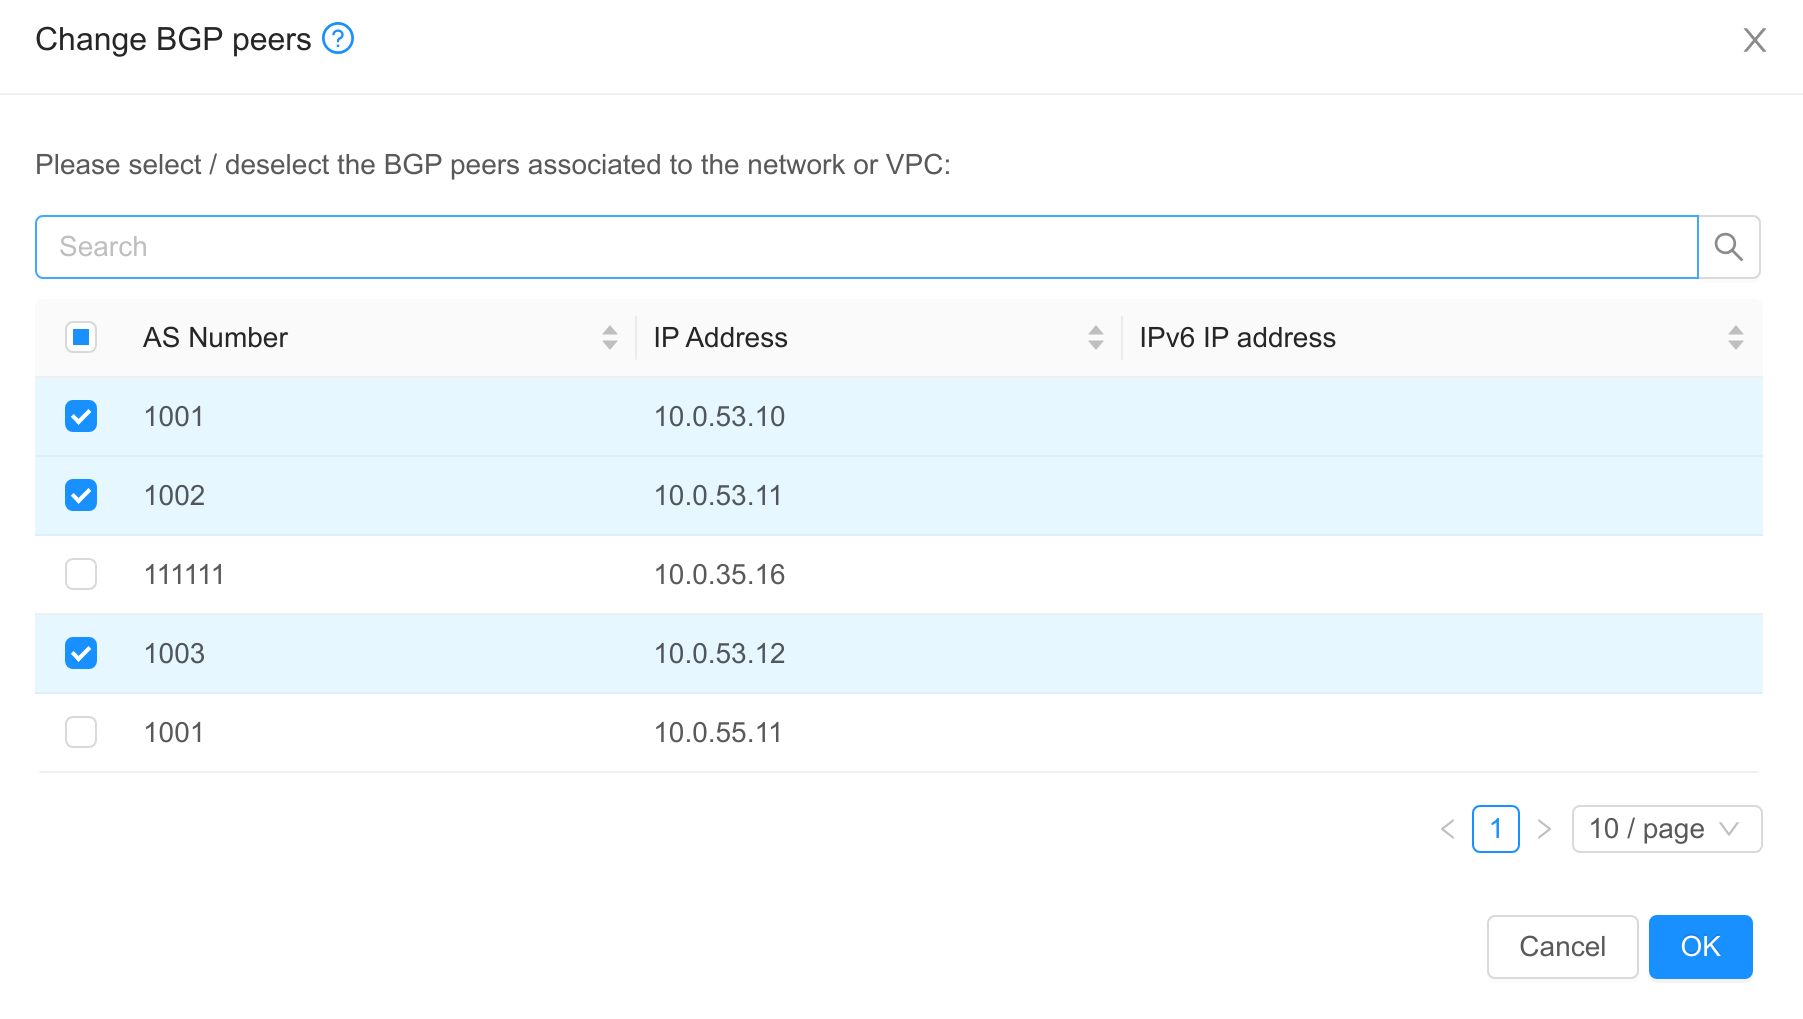Enable the checkbox for peer 1001 at 10.0.55.11
The width and height of the screenshot is (1803, 1019).
pos(81,732)
